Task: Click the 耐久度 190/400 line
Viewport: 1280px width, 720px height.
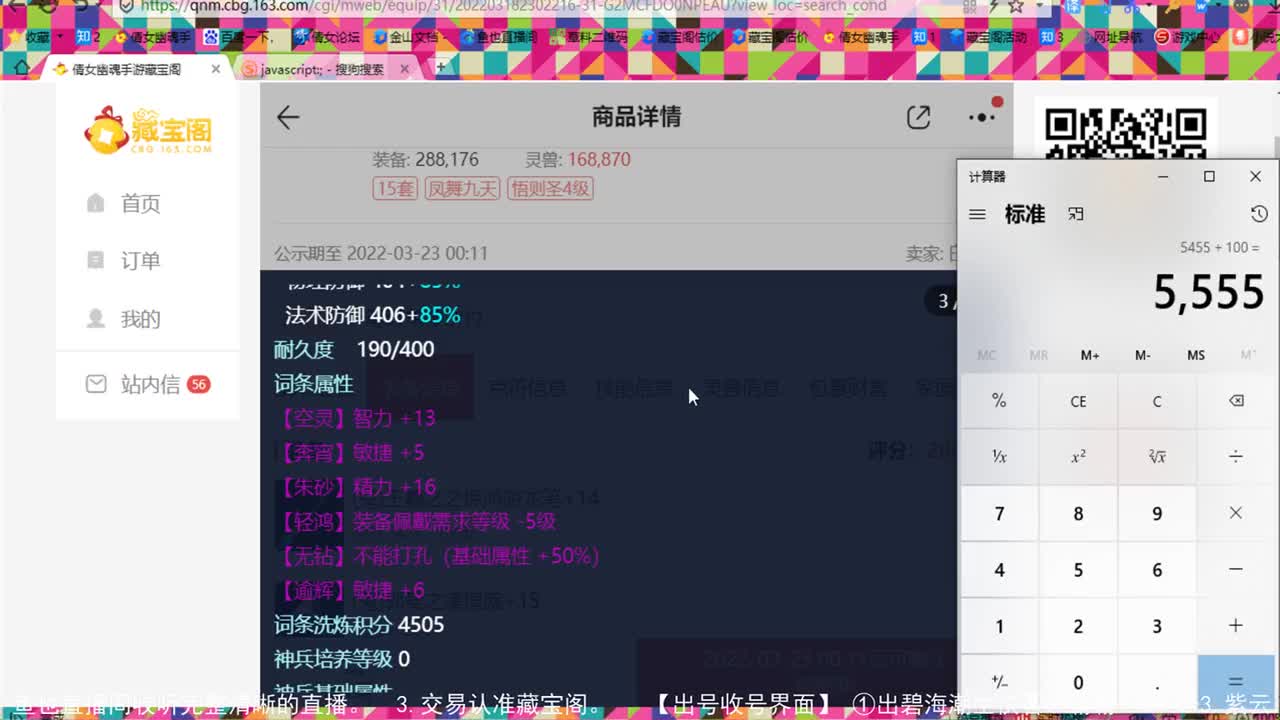Action: coord(354,349)
